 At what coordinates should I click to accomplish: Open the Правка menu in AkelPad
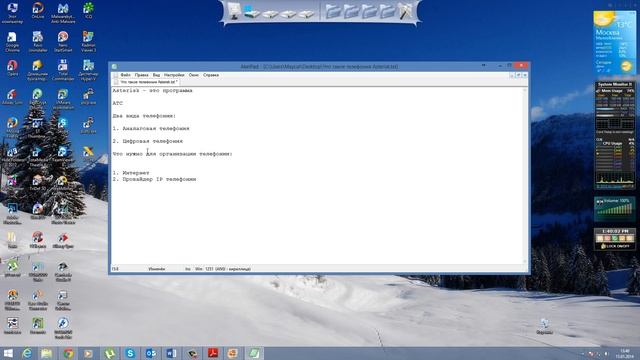(x=141, y=75)
